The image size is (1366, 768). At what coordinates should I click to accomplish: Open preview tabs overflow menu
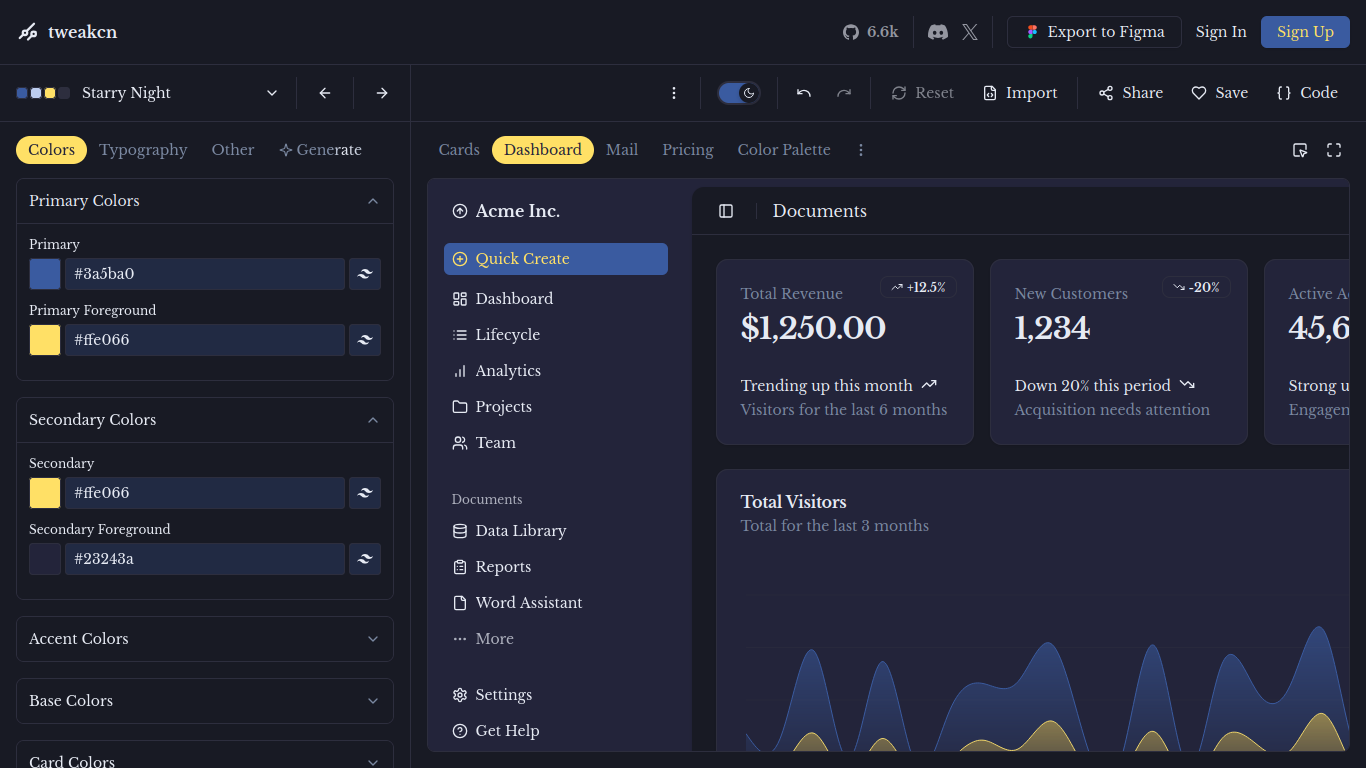tap(861, 150)
